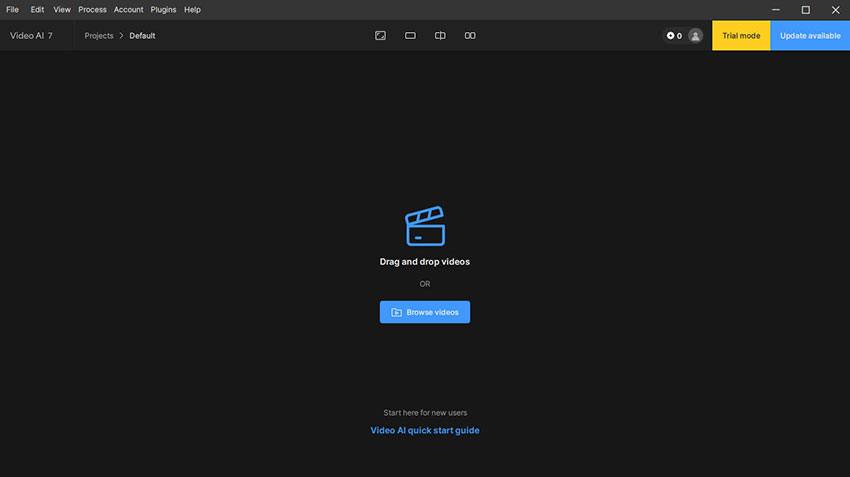Click the yellow Trial mode button
850x477 pixels.
coord(741,36)
